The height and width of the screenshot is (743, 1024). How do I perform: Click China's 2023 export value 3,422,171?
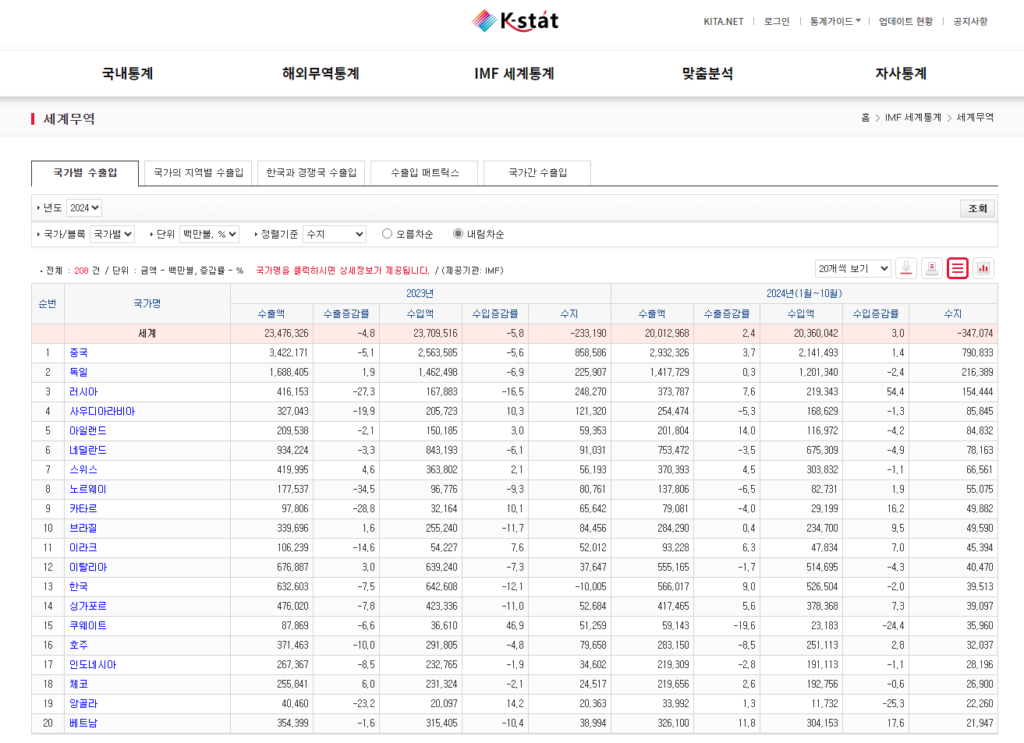click(x=289, y=353)
